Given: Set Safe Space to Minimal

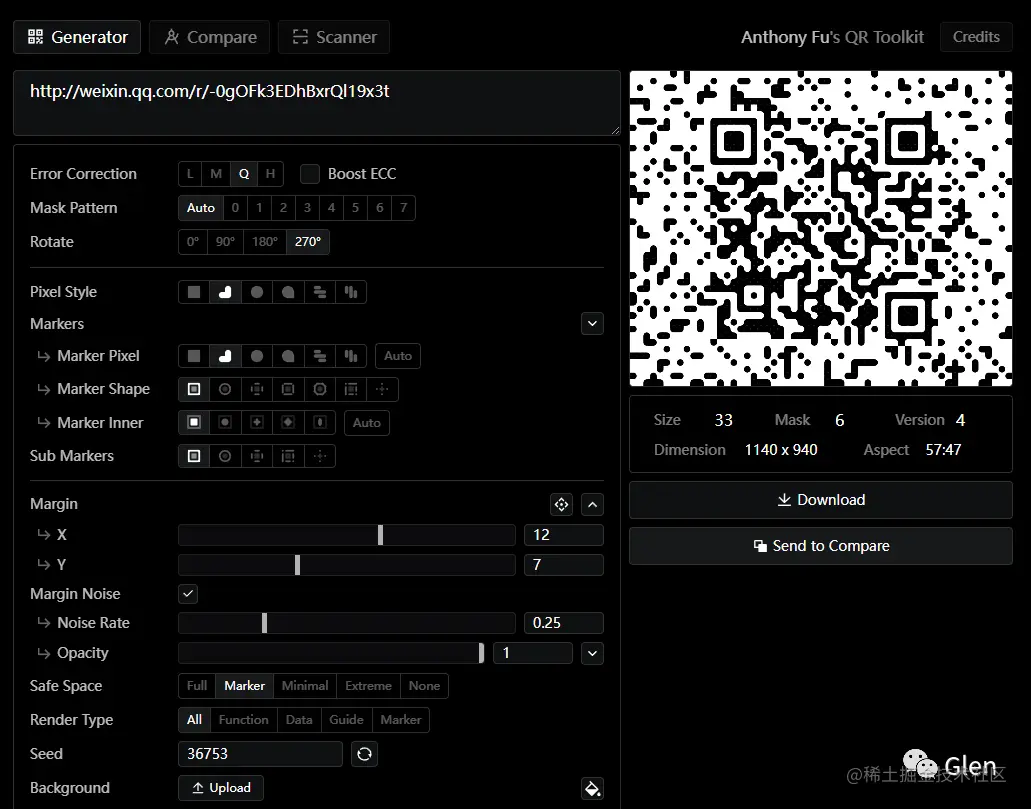Looking at the screenshot, I should 305,686.
